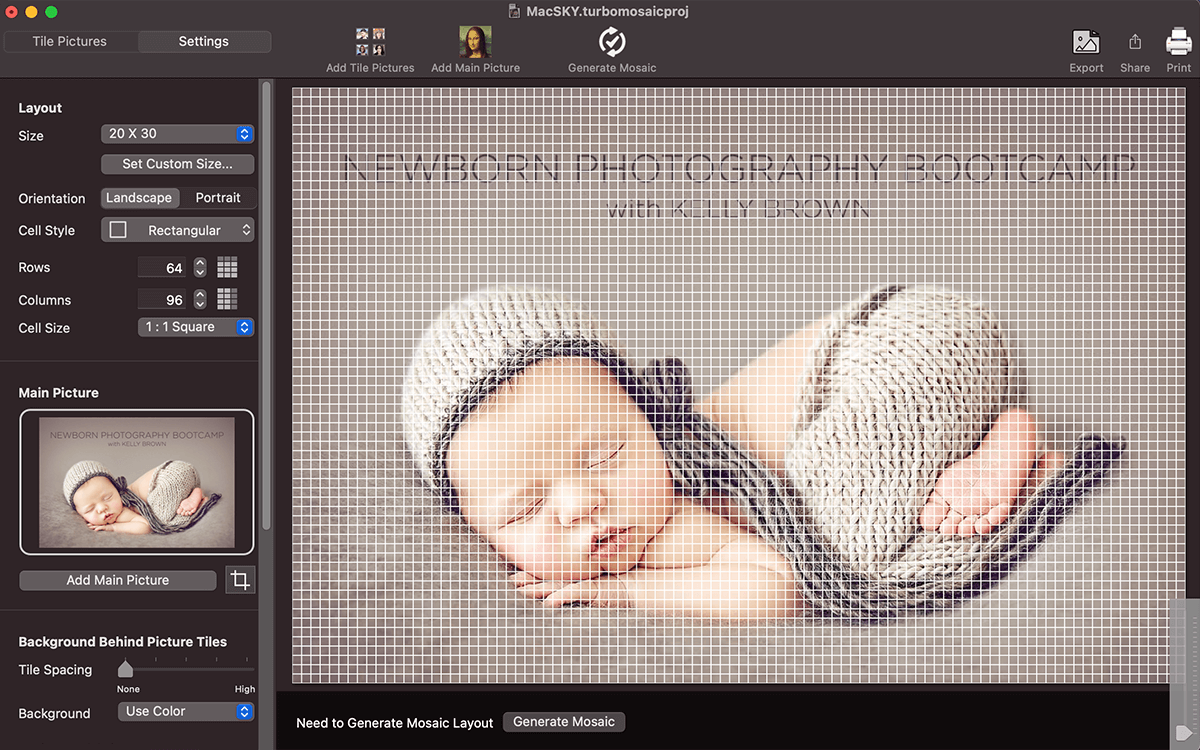Click the mosaic grid preview canvas
This screenshot has width=1200, height=750.
tap(738, 385)
